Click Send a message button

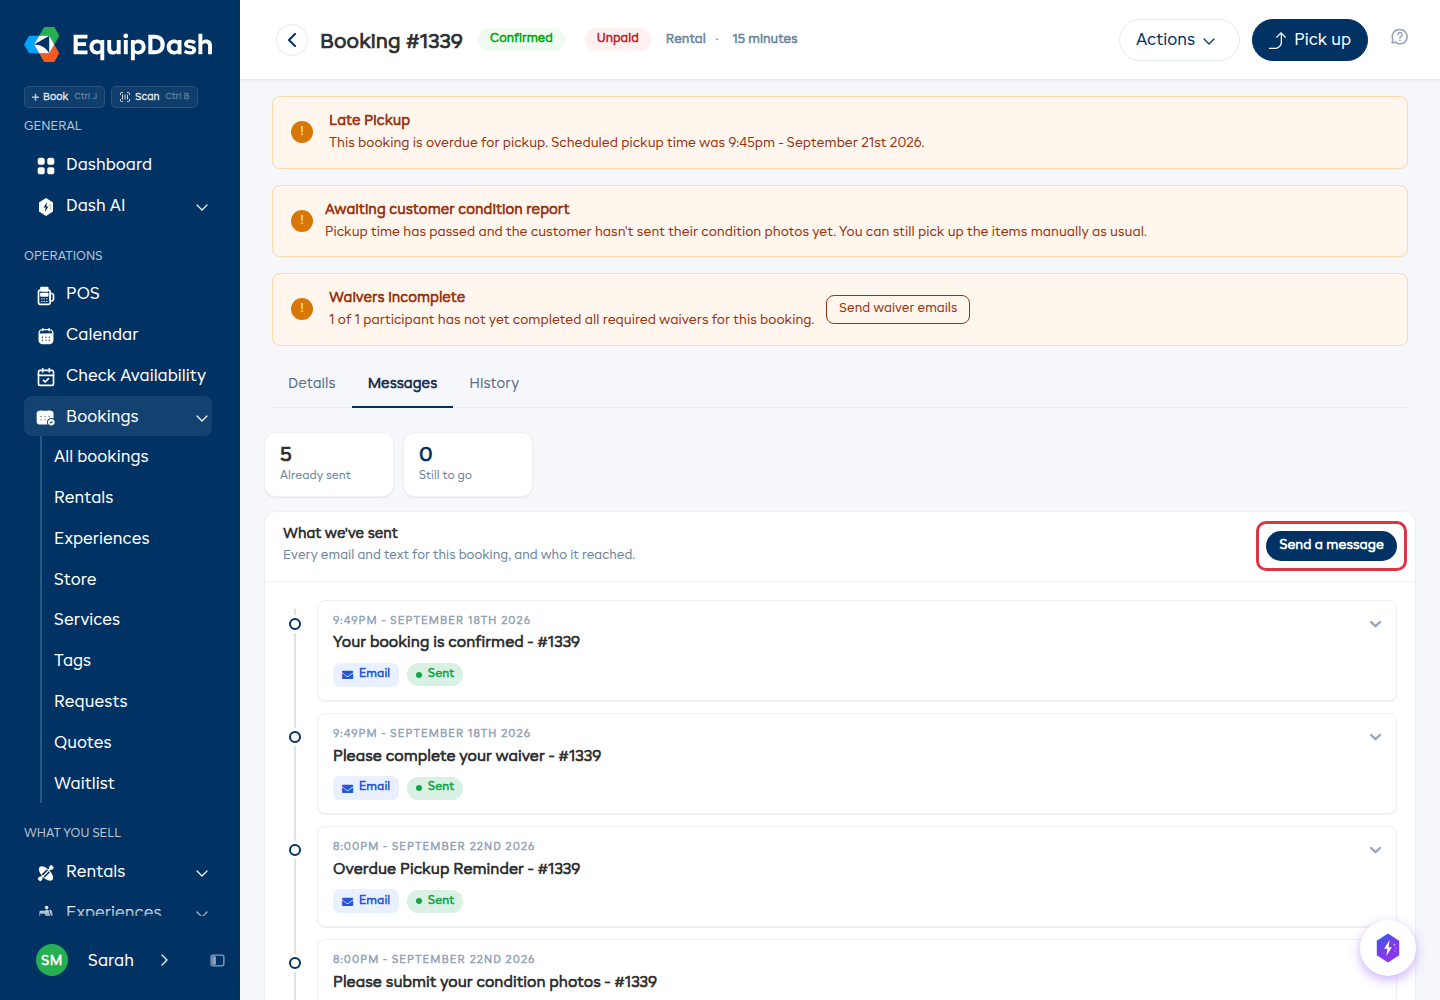tap(1331, 545)
